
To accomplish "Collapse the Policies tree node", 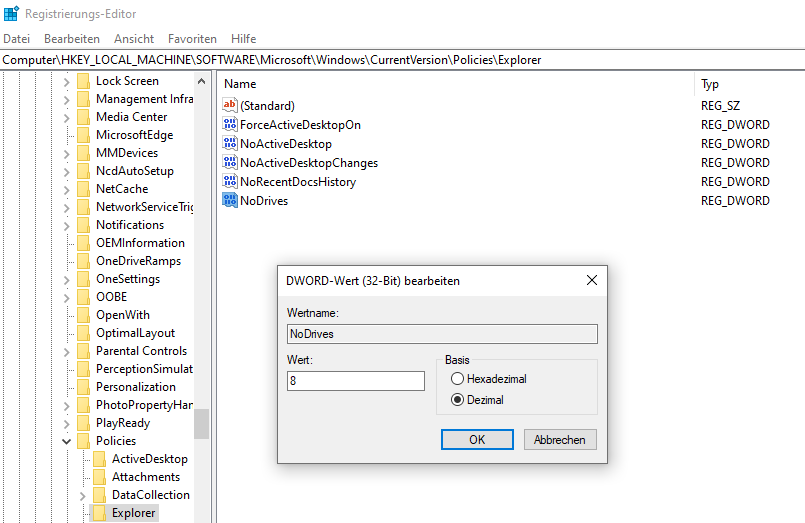I will coord(66,441).
